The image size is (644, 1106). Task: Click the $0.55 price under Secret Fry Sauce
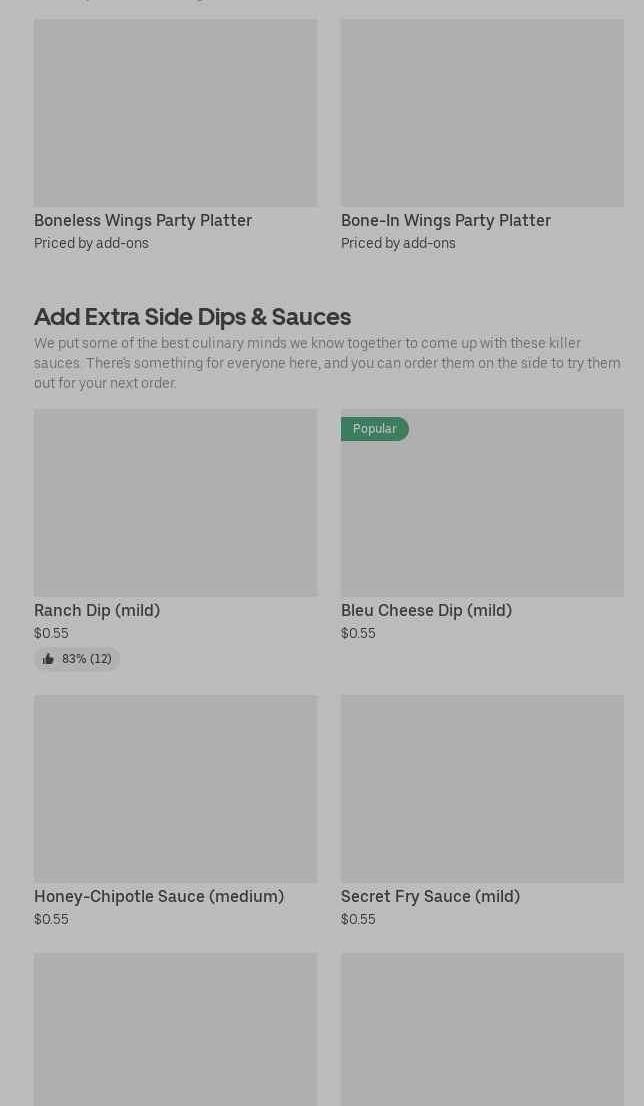tap(358, 919)
